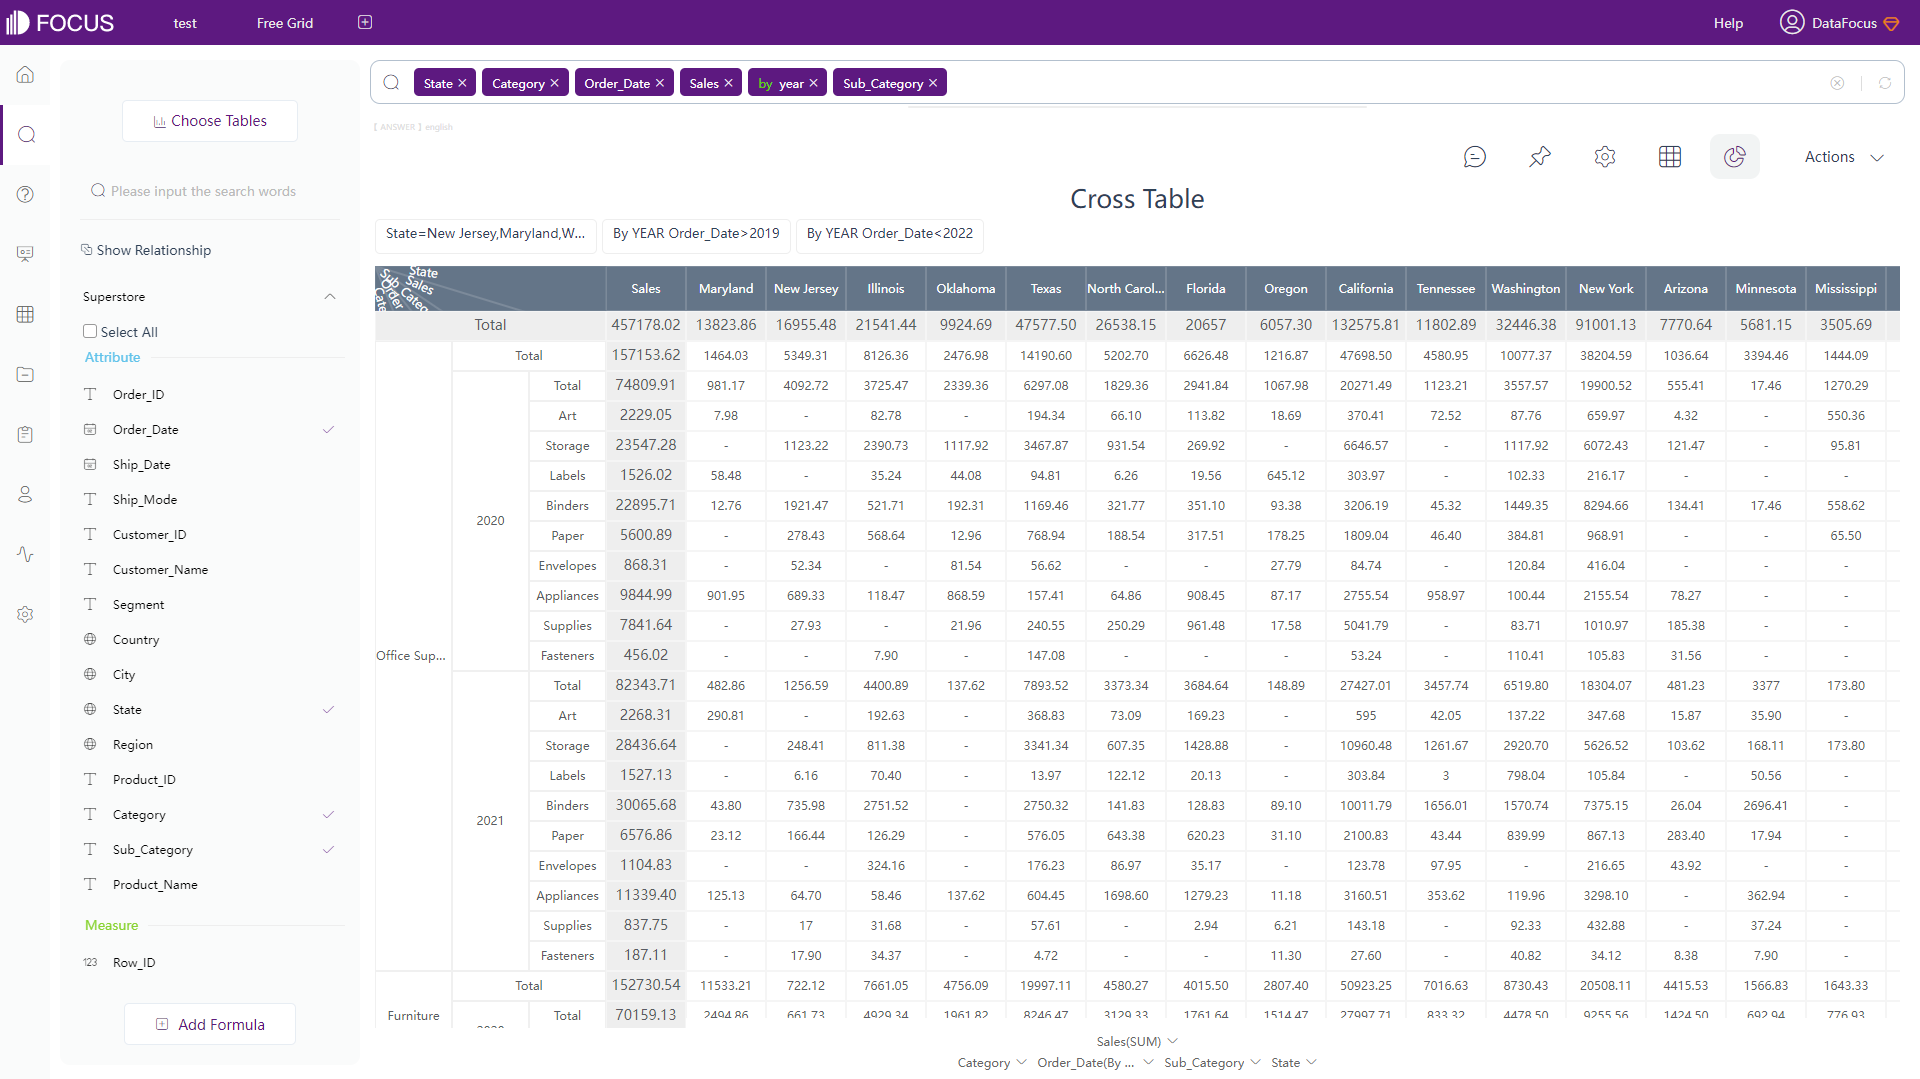Collapse the Superstore table section
Screen dimensions: 1920x1079
tap(330, 297)
